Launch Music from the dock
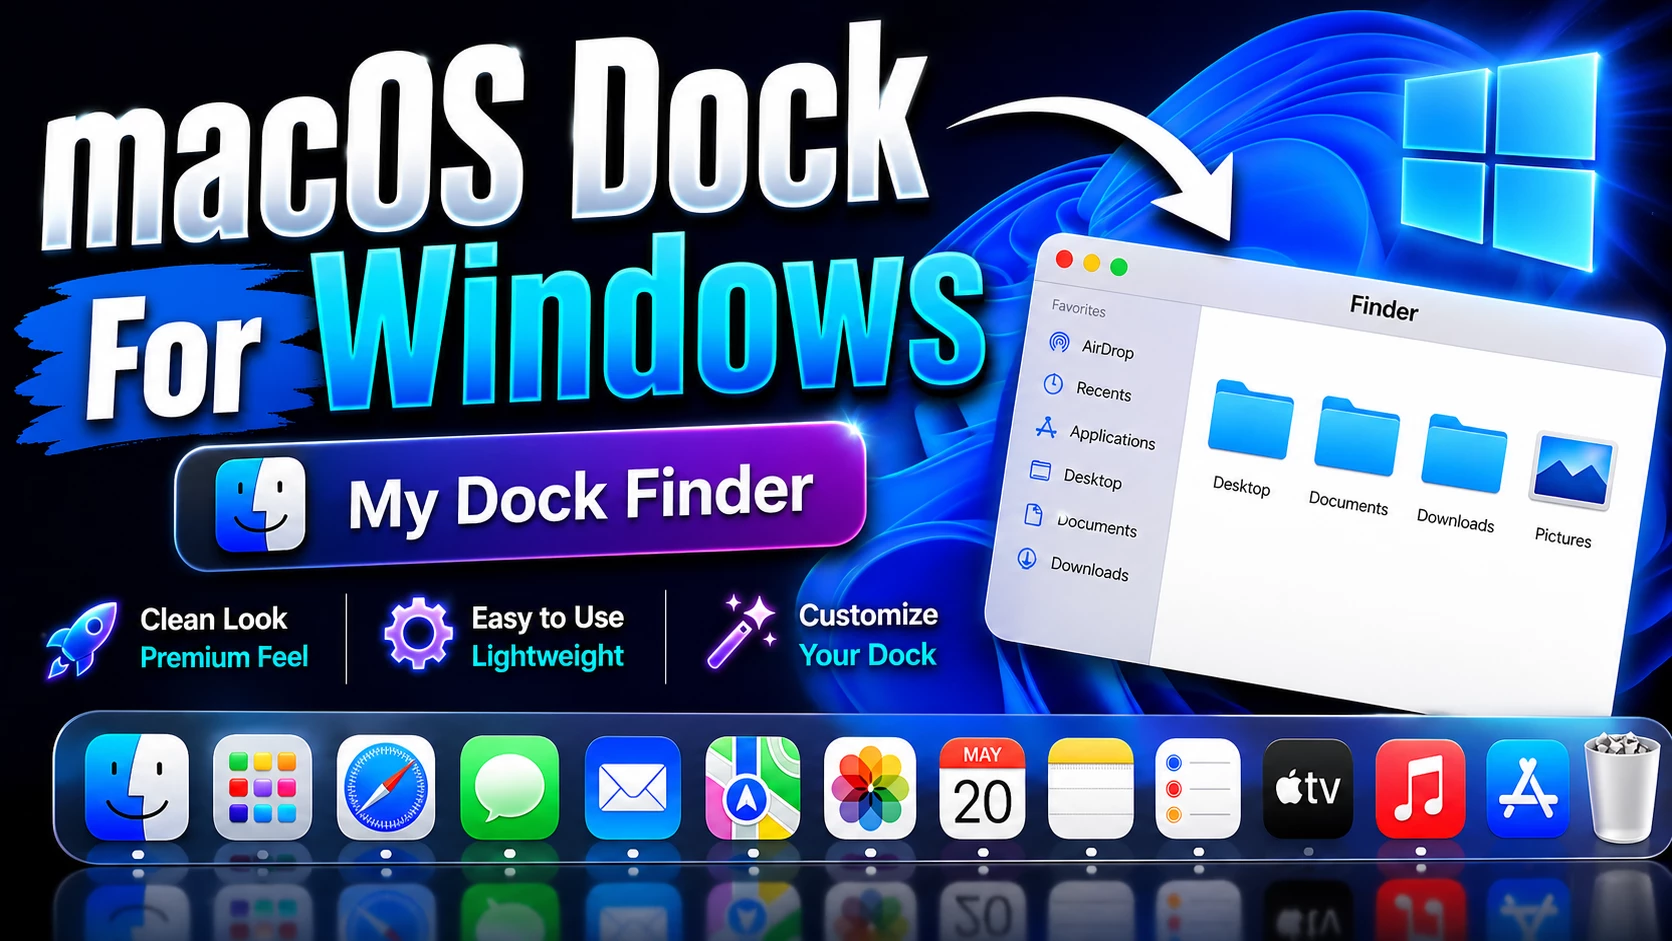The image size is (1672, 941). coord(1420,788)
